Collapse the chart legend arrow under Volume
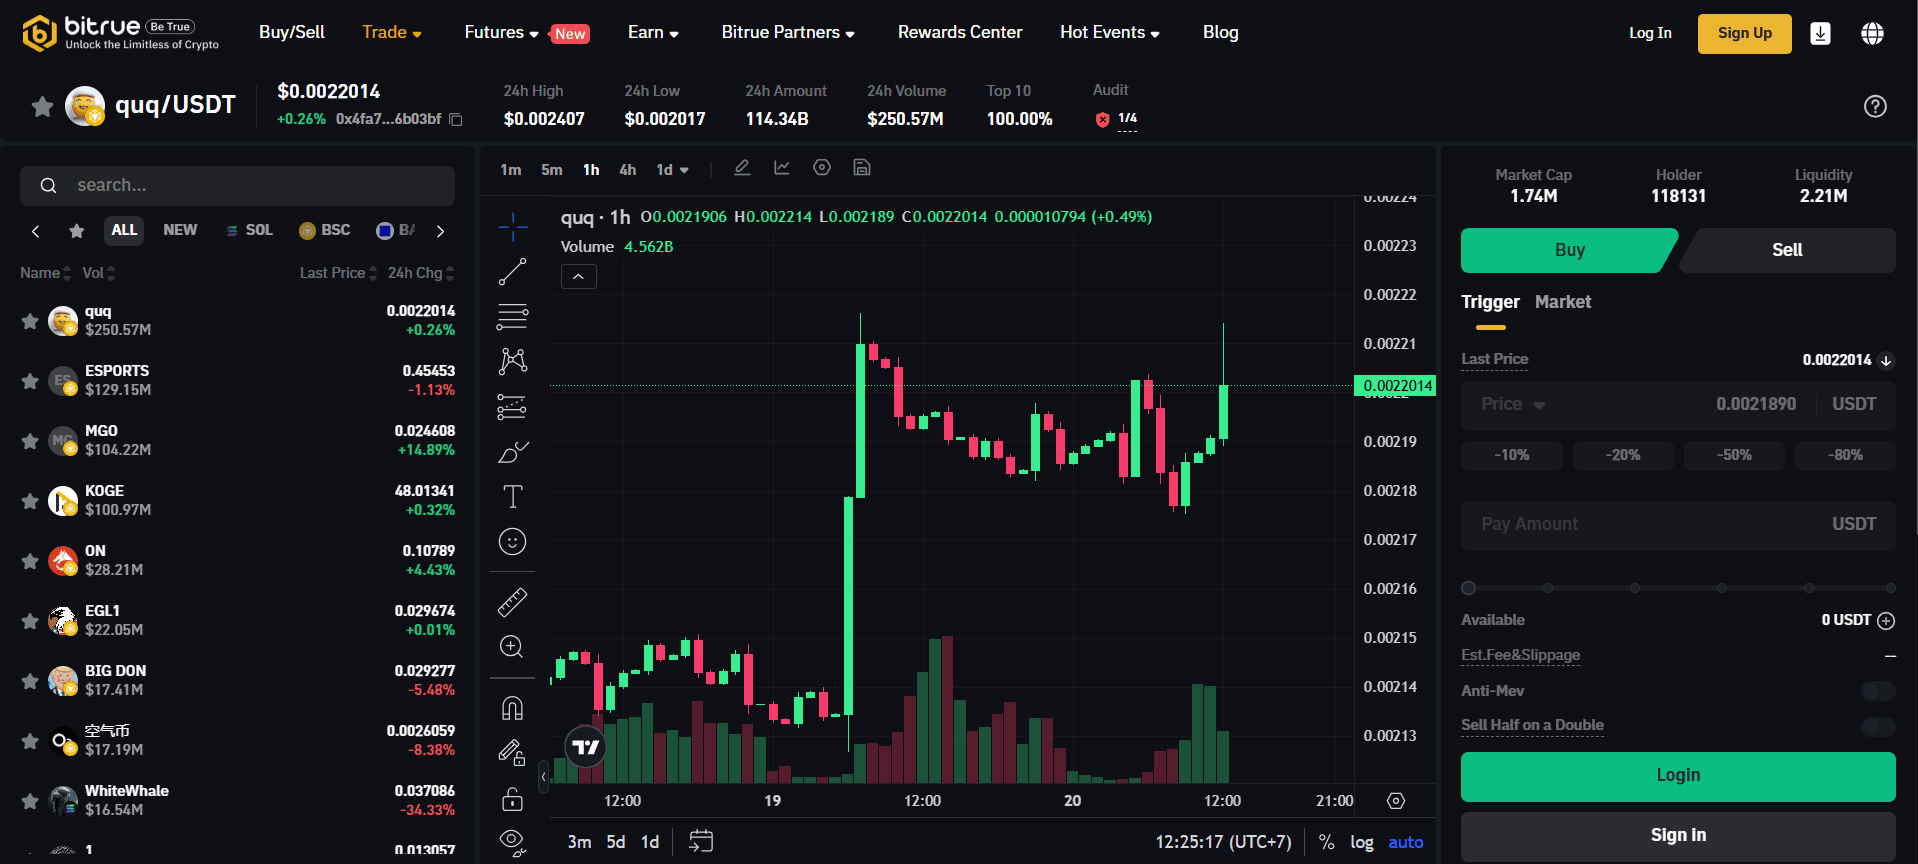The height and width of the screenshot is (864, 1918). (x=578, y=277)
